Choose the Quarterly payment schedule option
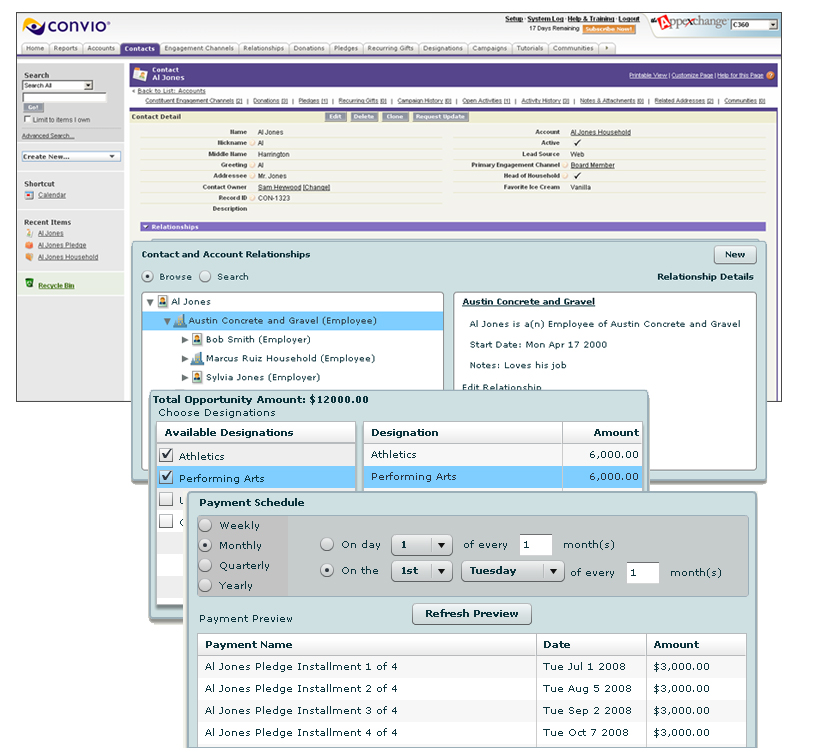The height and width of the screenshot is (756, 816). (x=206, y=566)
